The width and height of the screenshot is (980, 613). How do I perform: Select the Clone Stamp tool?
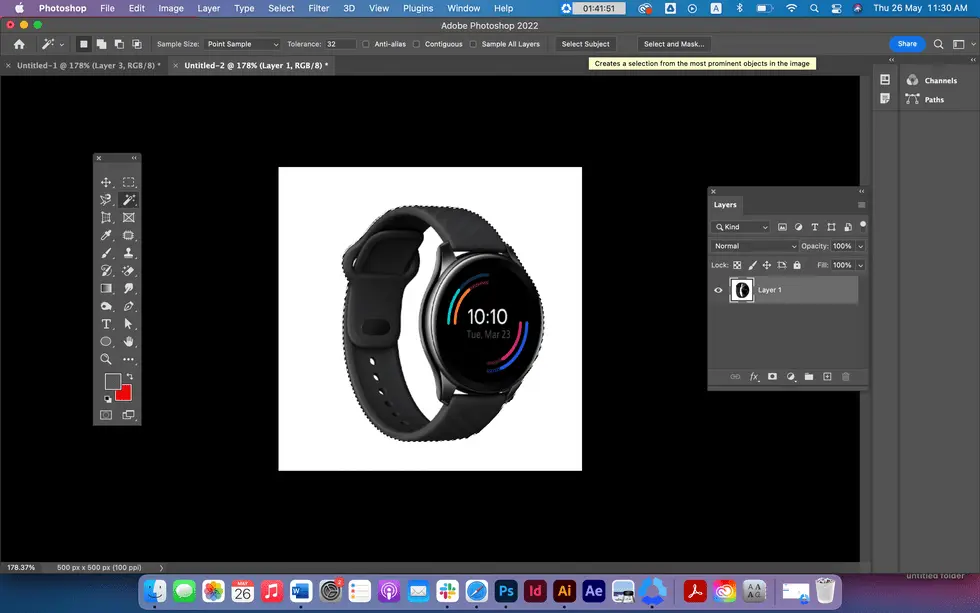tap(129, 255)
